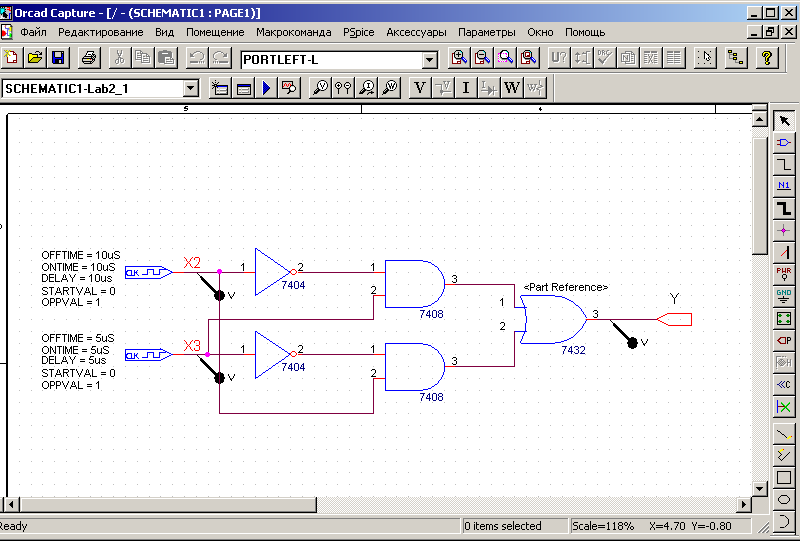Activate the Select arrow tool

tap(784, 121)
